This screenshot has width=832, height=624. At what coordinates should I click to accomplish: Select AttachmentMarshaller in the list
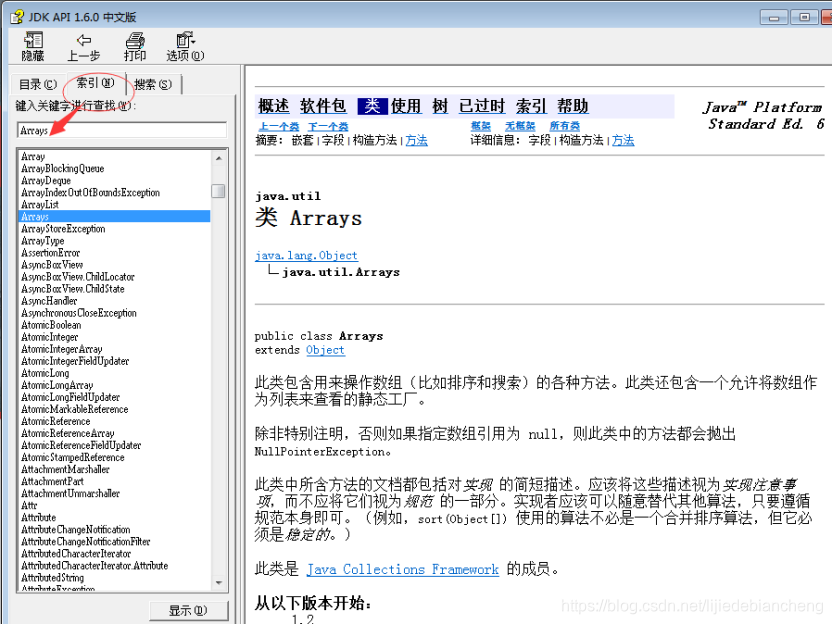pos(65,470)
